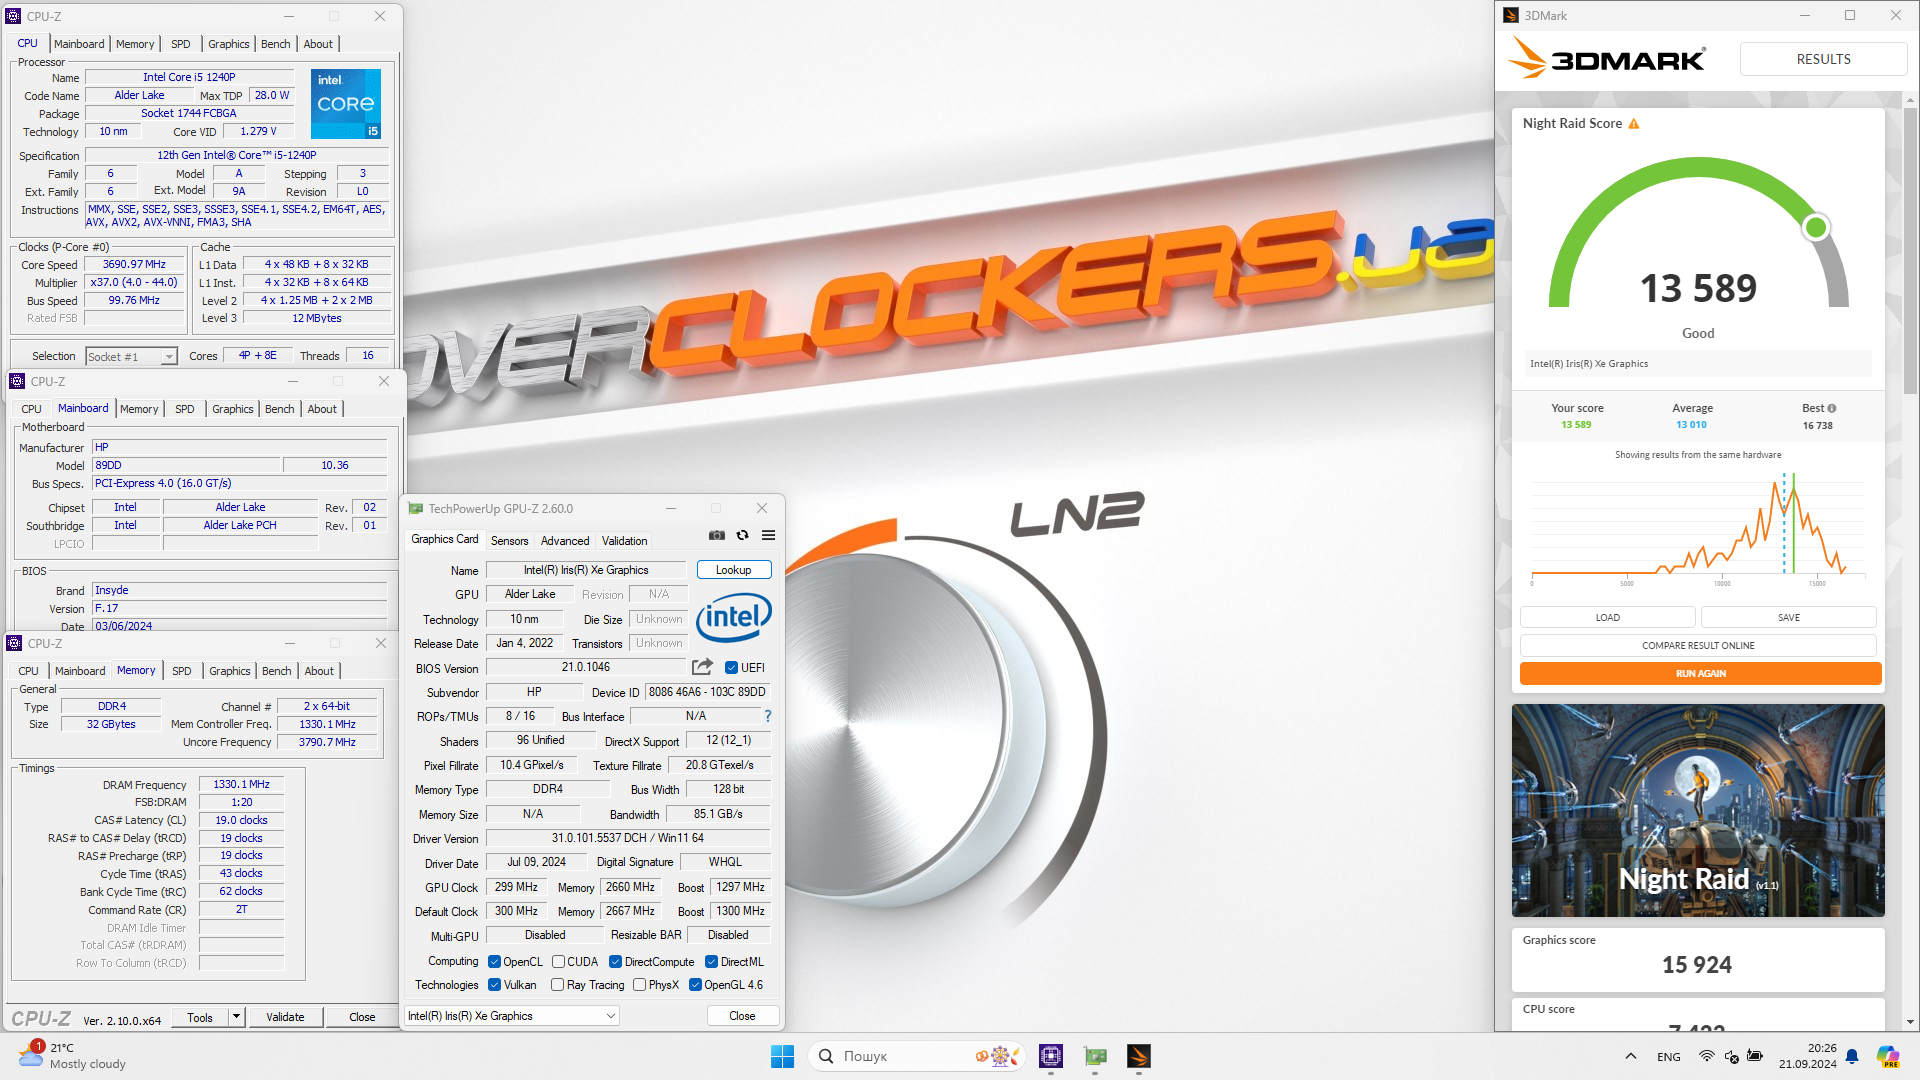Click the clock and date in taskbar
Viewport: 1920px width, 1080px height.
1808,1056
